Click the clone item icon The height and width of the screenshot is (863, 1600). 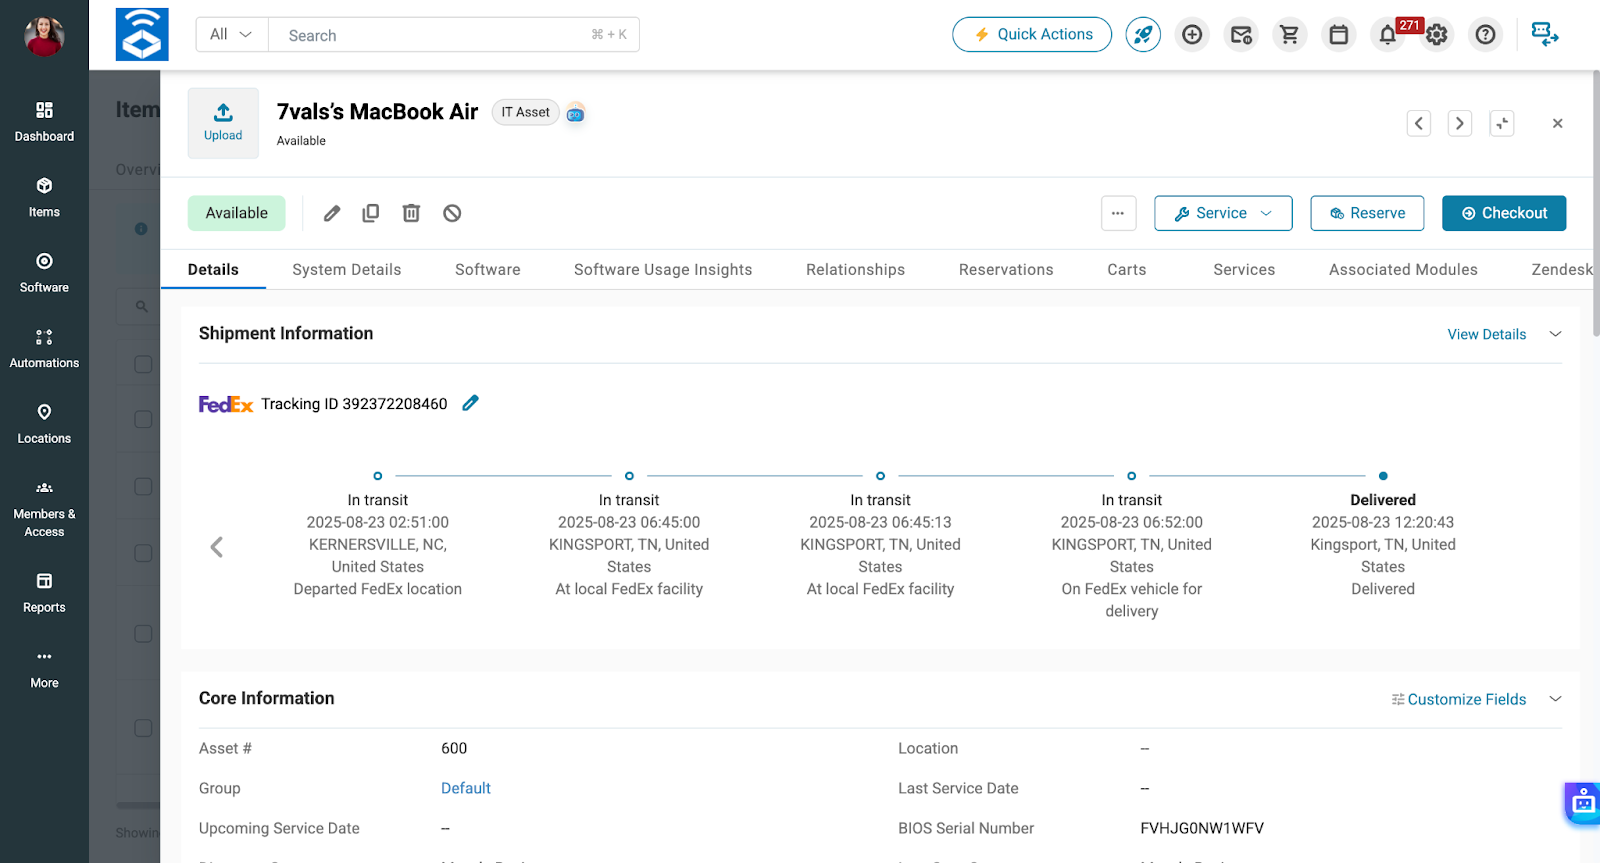tap(371, 213)
